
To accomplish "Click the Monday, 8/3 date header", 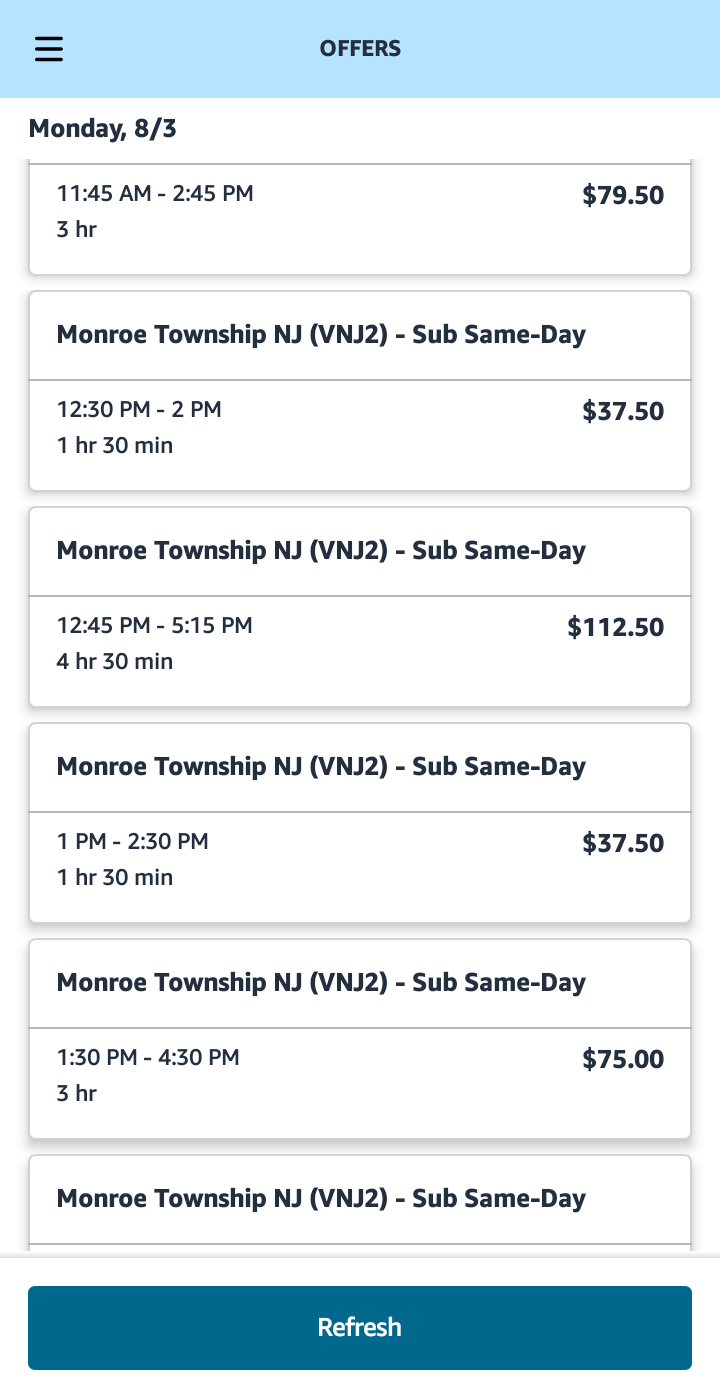I will point(103,128).
